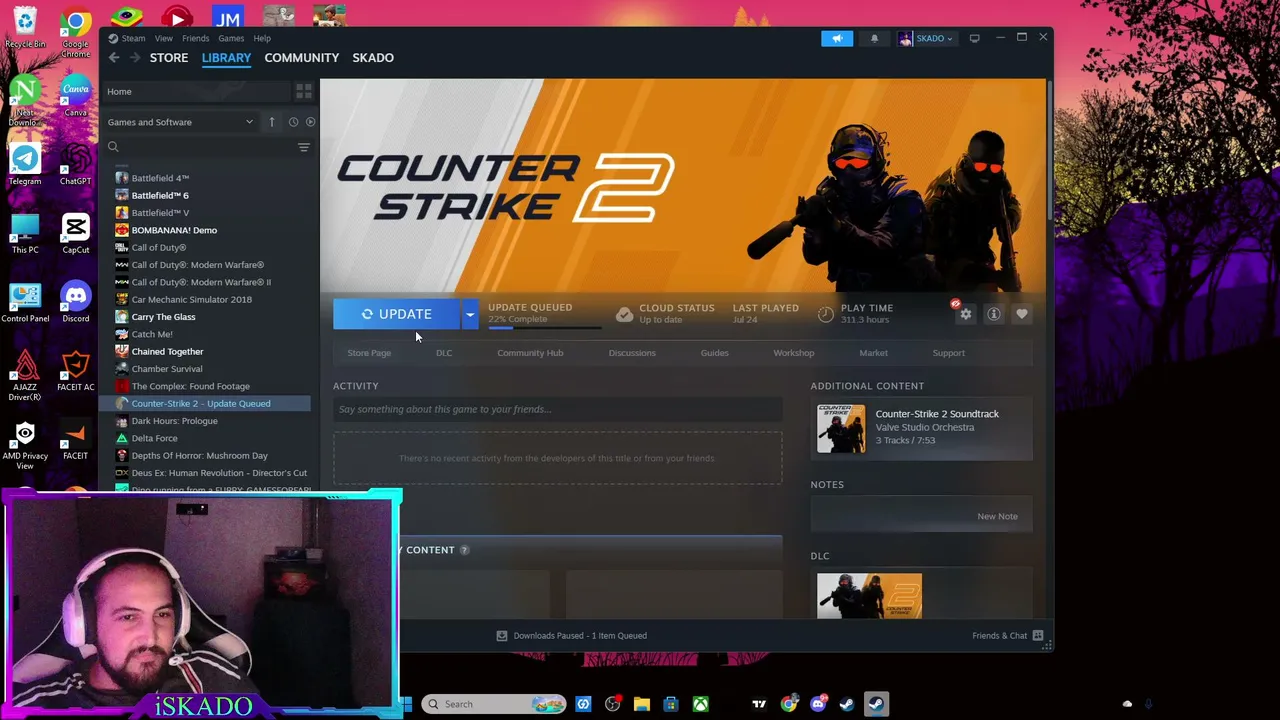Screen dimensions: 1280x720
Task: Select Car Mechanic Simulator 2018 in the list
Action: tap(191, 300)
